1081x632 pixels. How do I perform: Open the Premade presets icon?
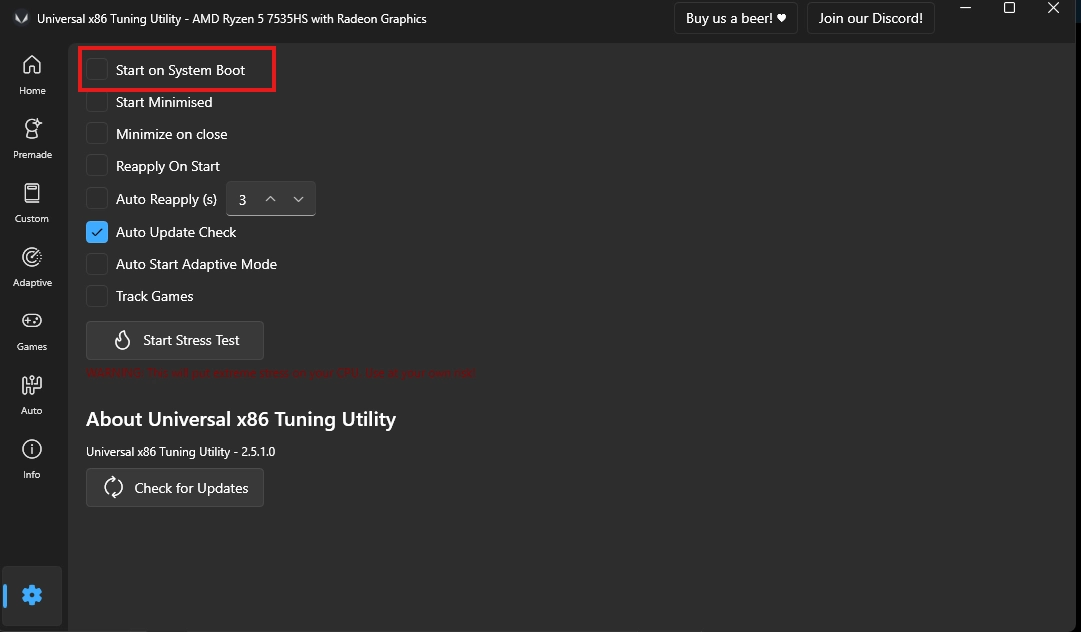32,129
